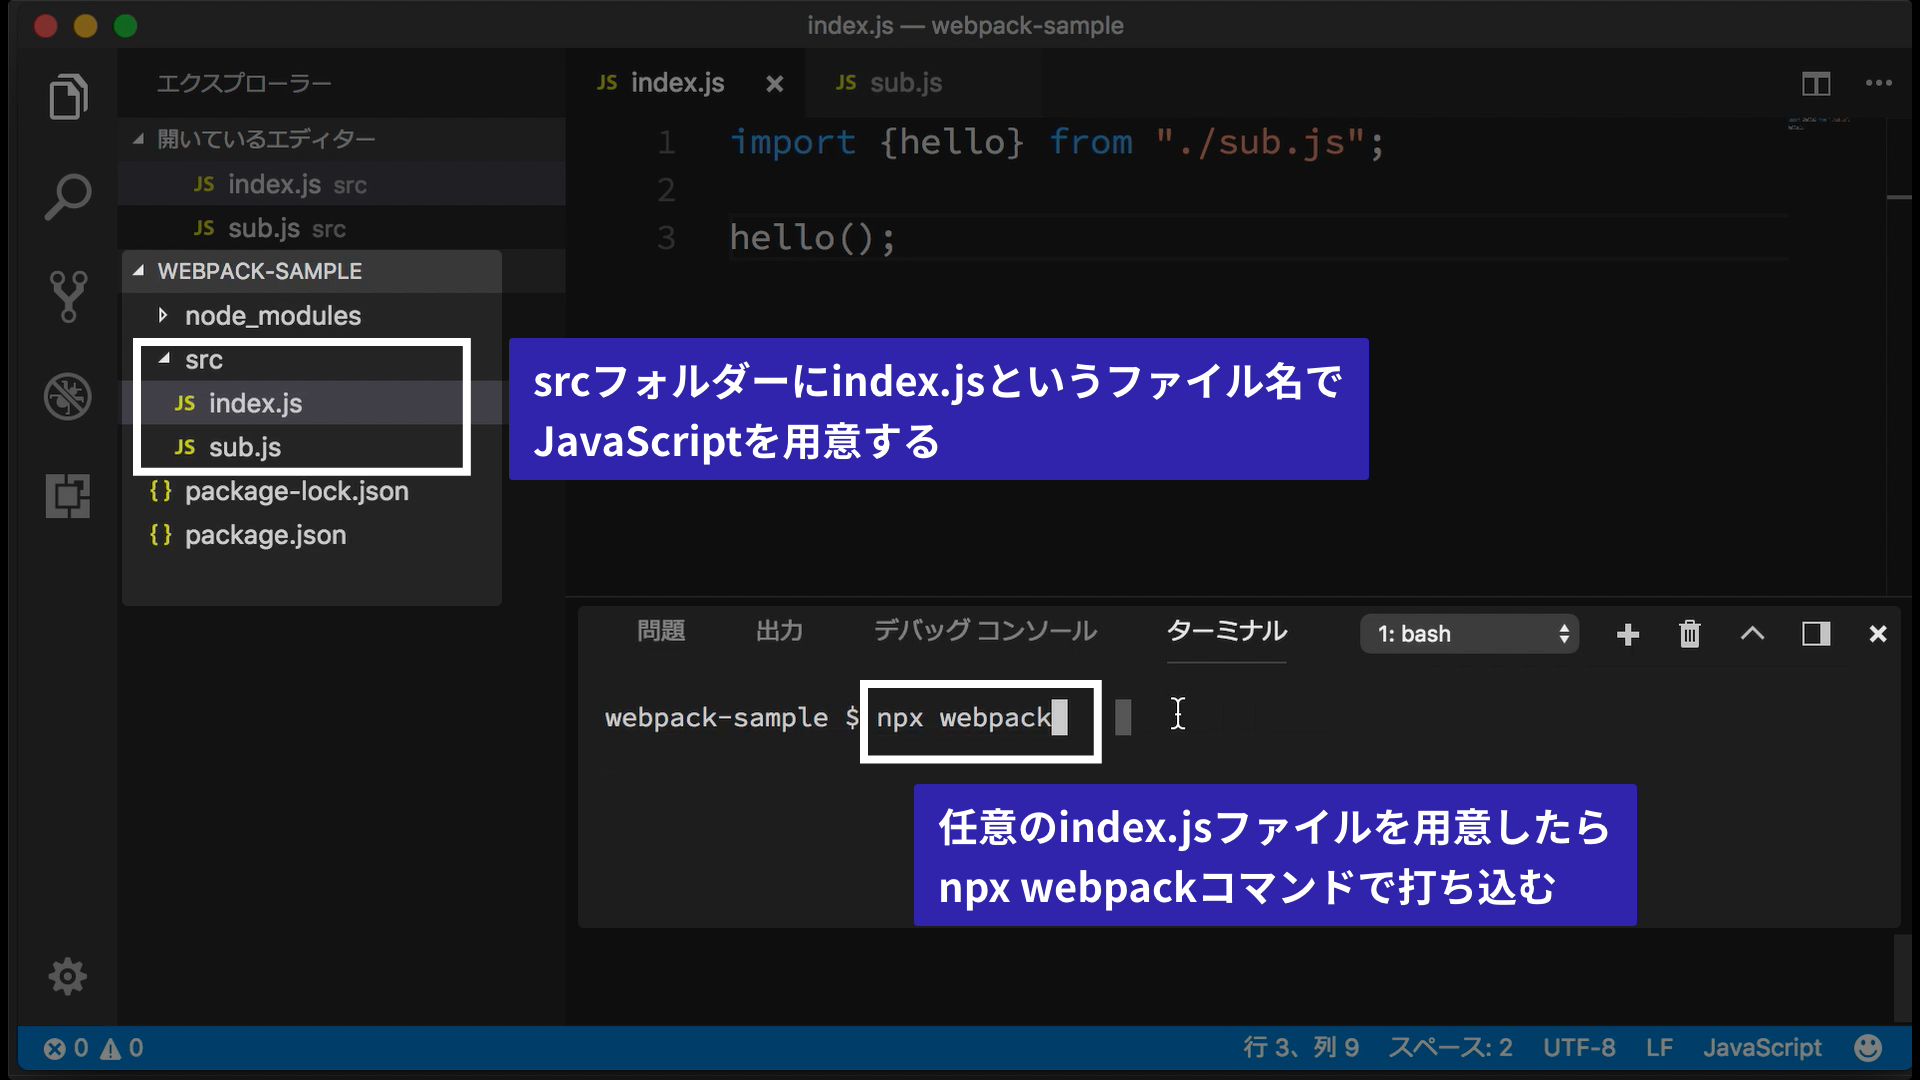The image size is (1920, 1080).
Task: Click the feedback smiley in status bar
Action: 1868,1047
